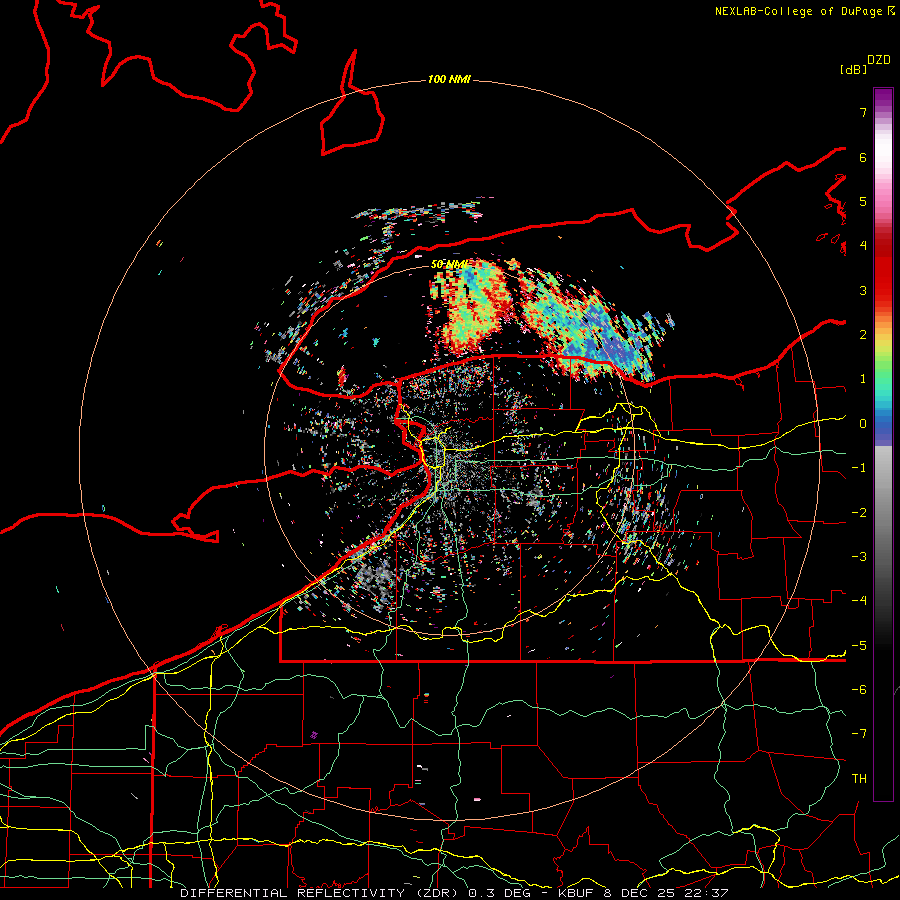Click the -2 value on color scale
The height and width of the screenshot is (900, 900).
click(859, 513)
